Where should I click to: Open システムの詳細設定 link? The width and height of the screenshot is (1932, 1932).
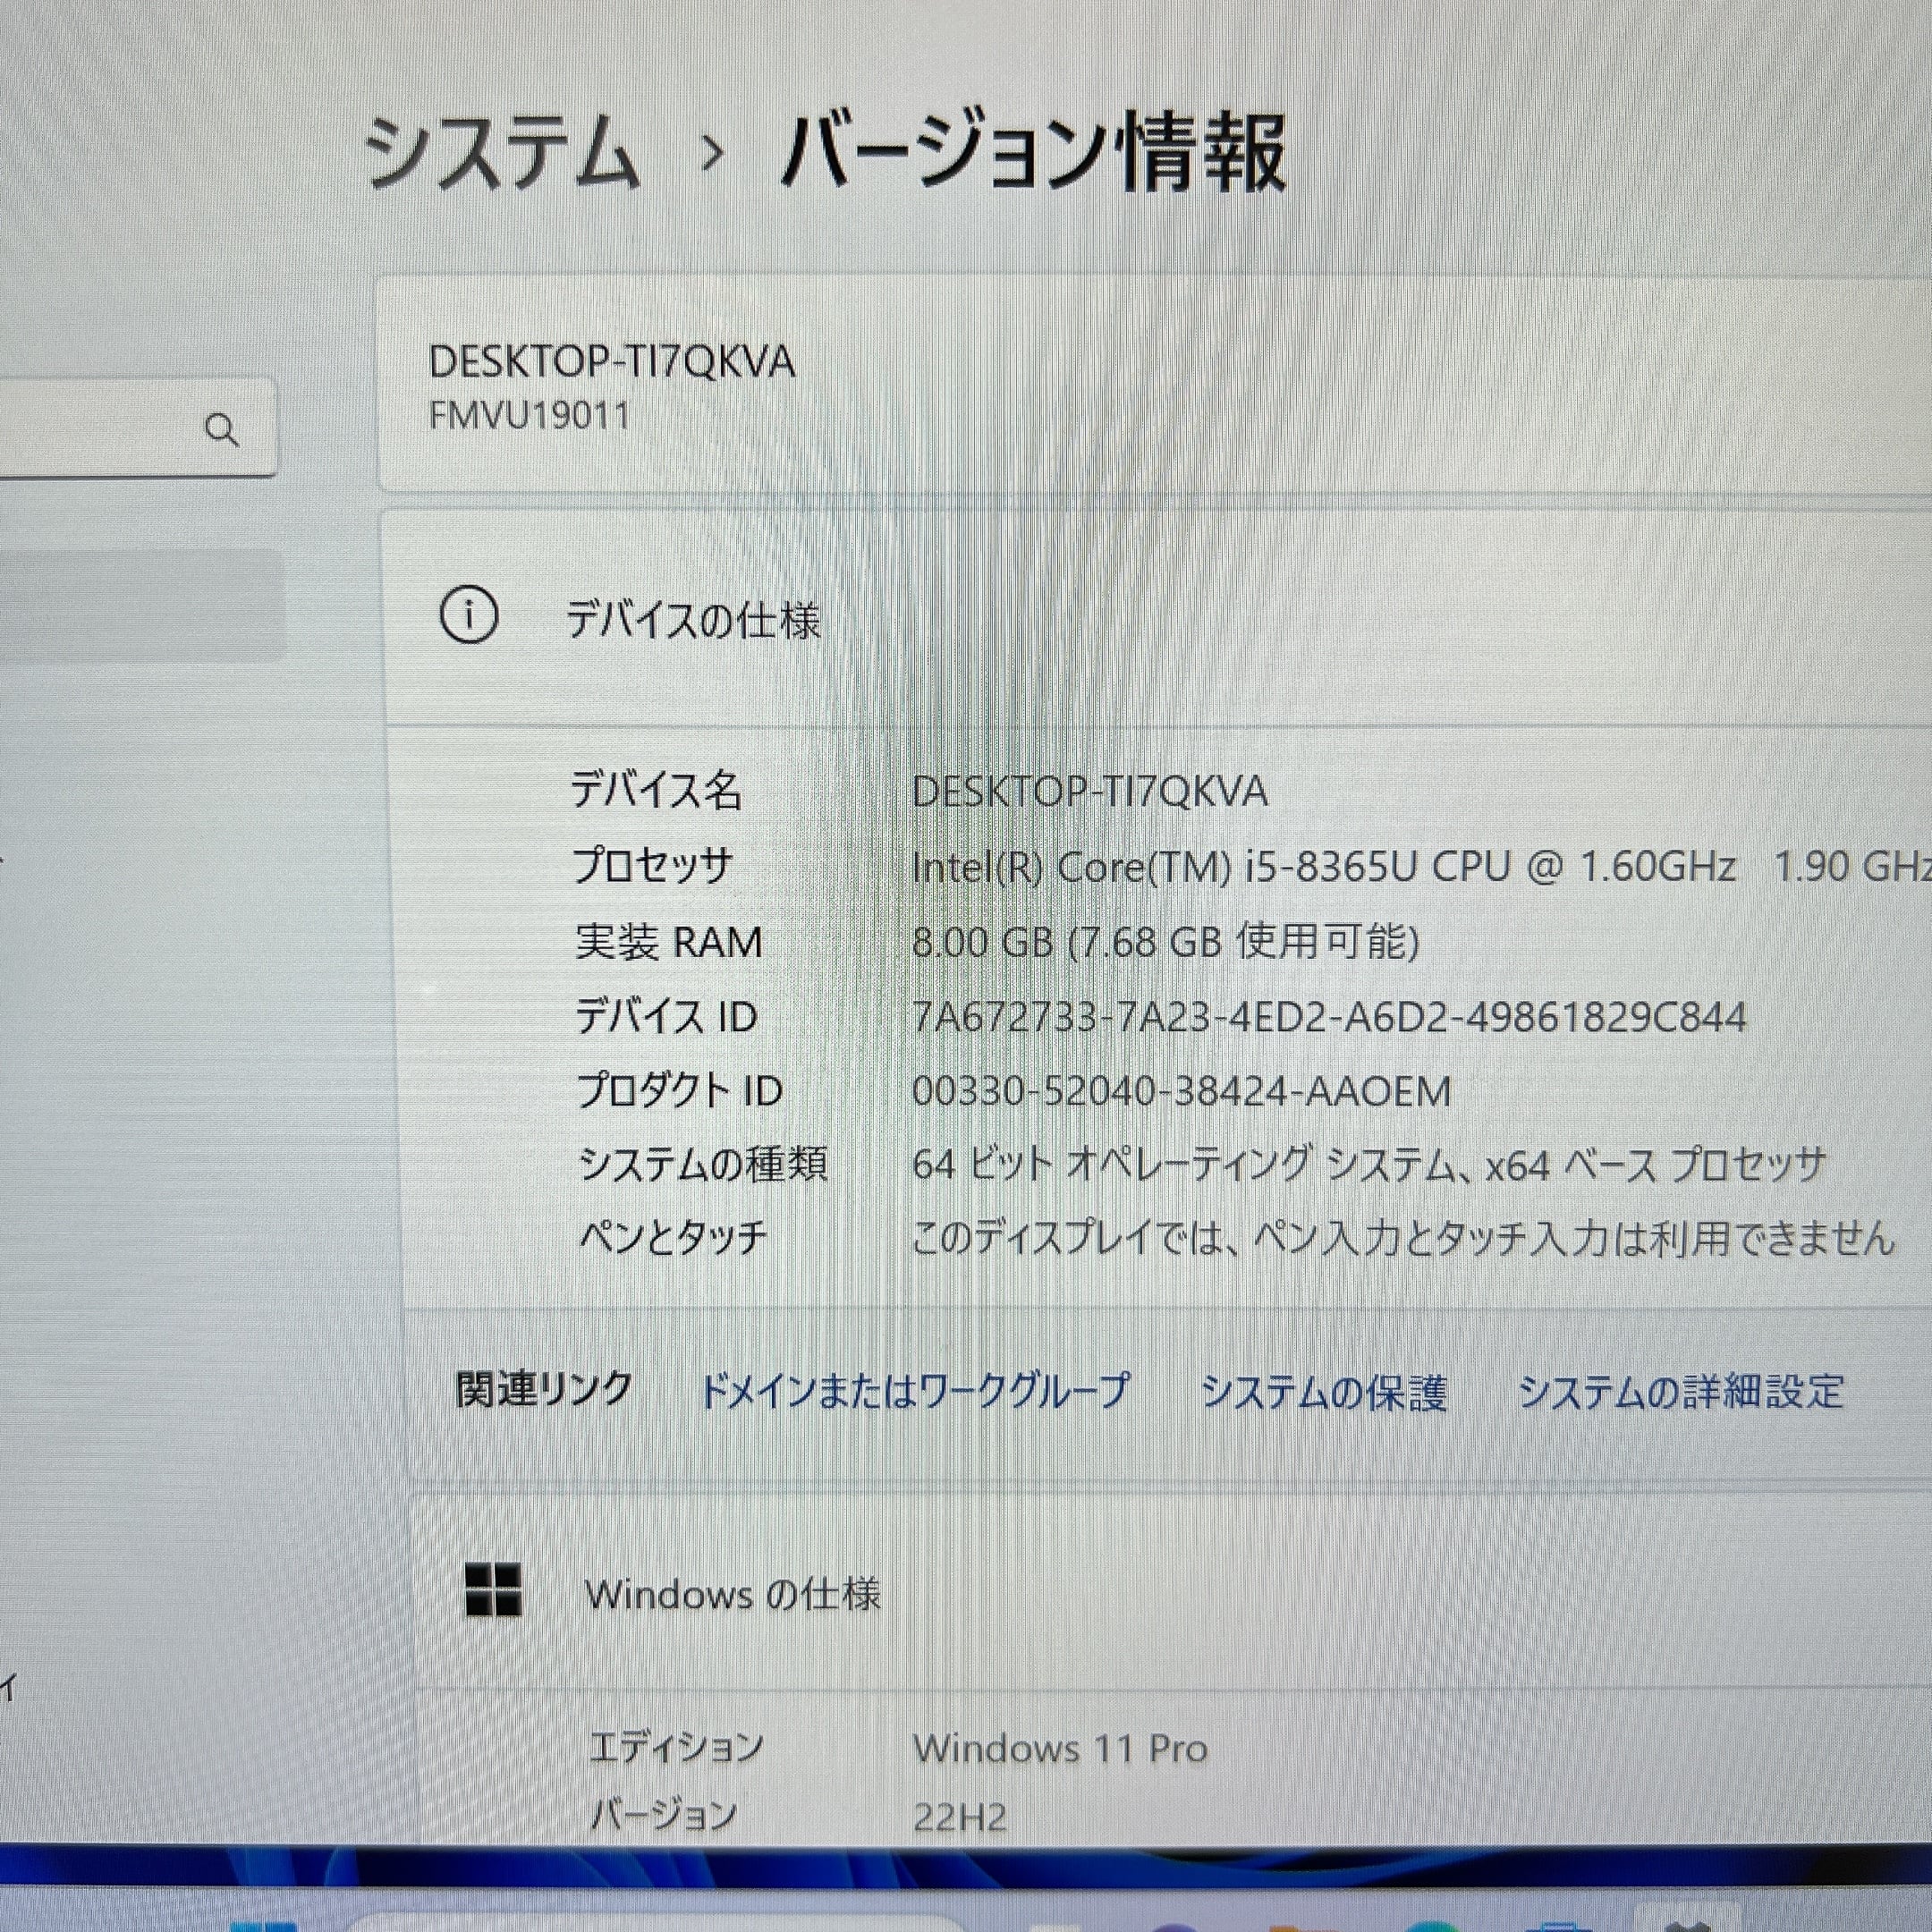1681,1391
